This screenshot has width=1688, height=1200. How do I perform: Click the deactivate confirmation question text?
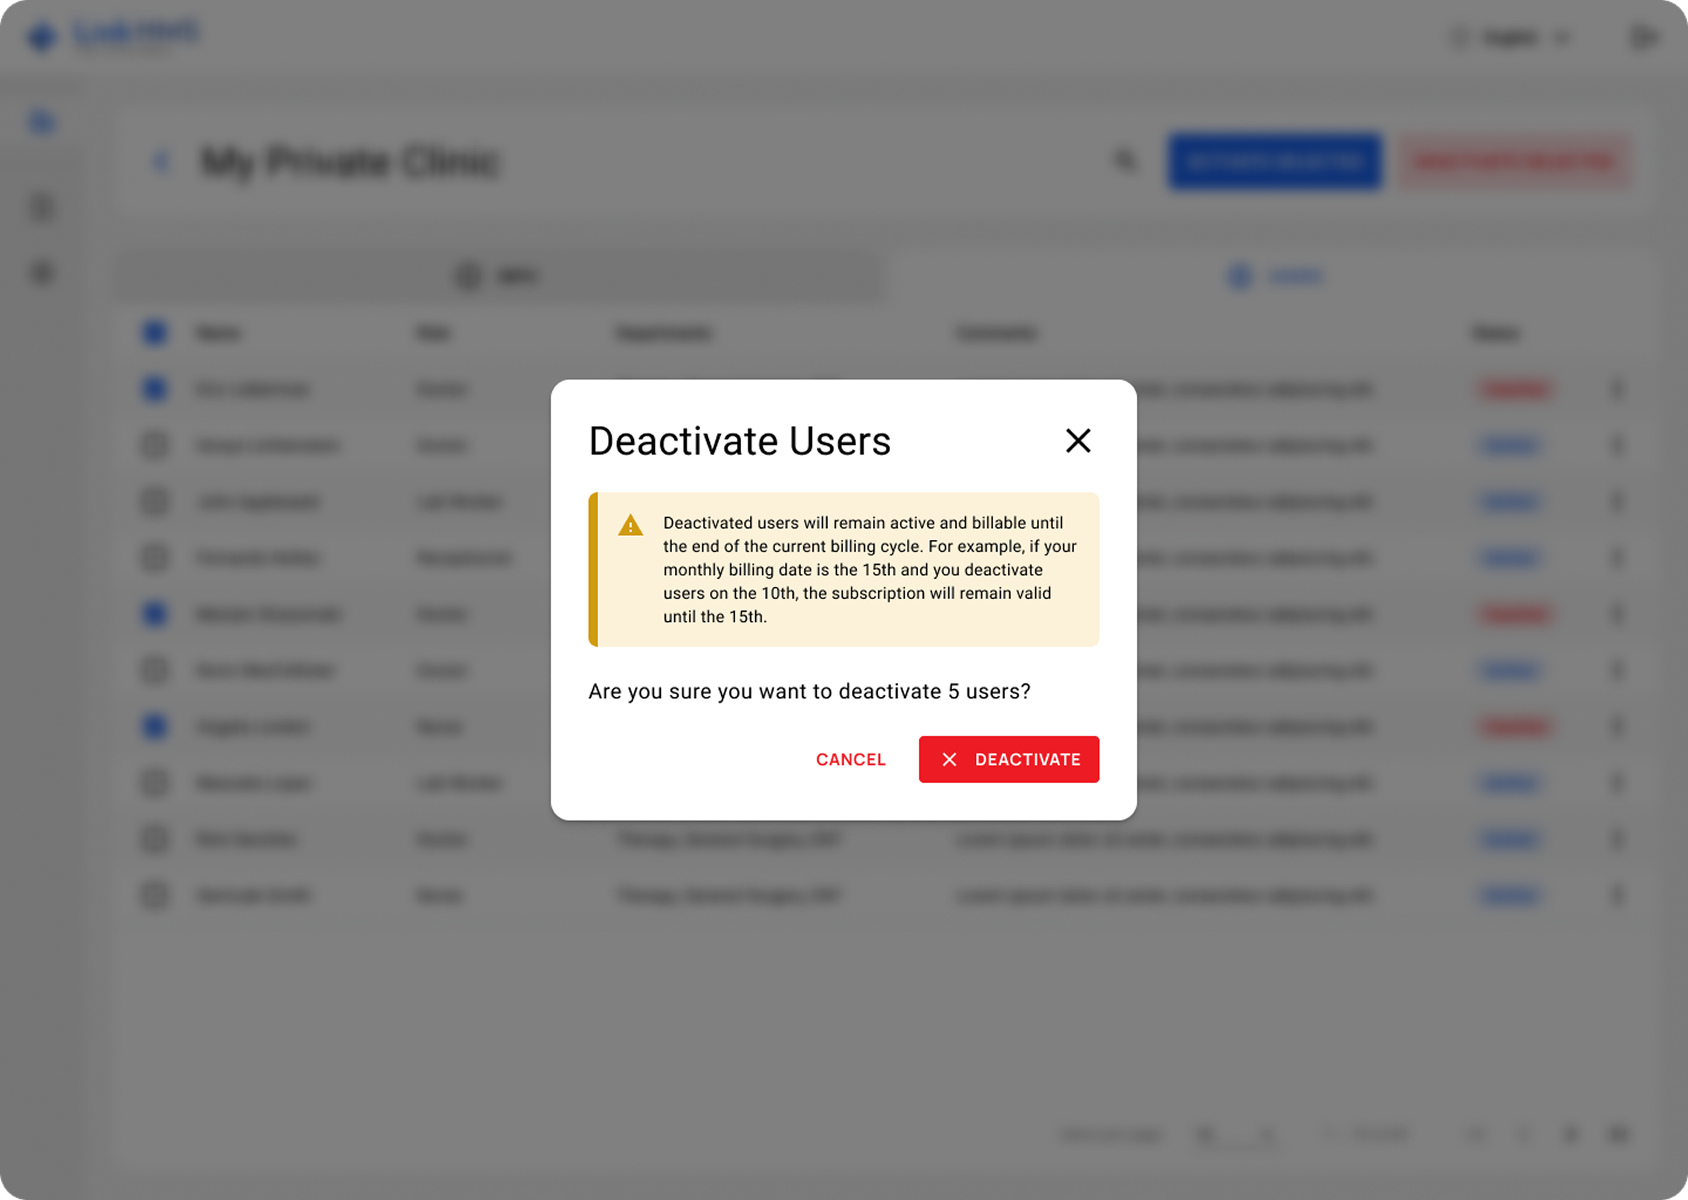[x=809, y=692]
